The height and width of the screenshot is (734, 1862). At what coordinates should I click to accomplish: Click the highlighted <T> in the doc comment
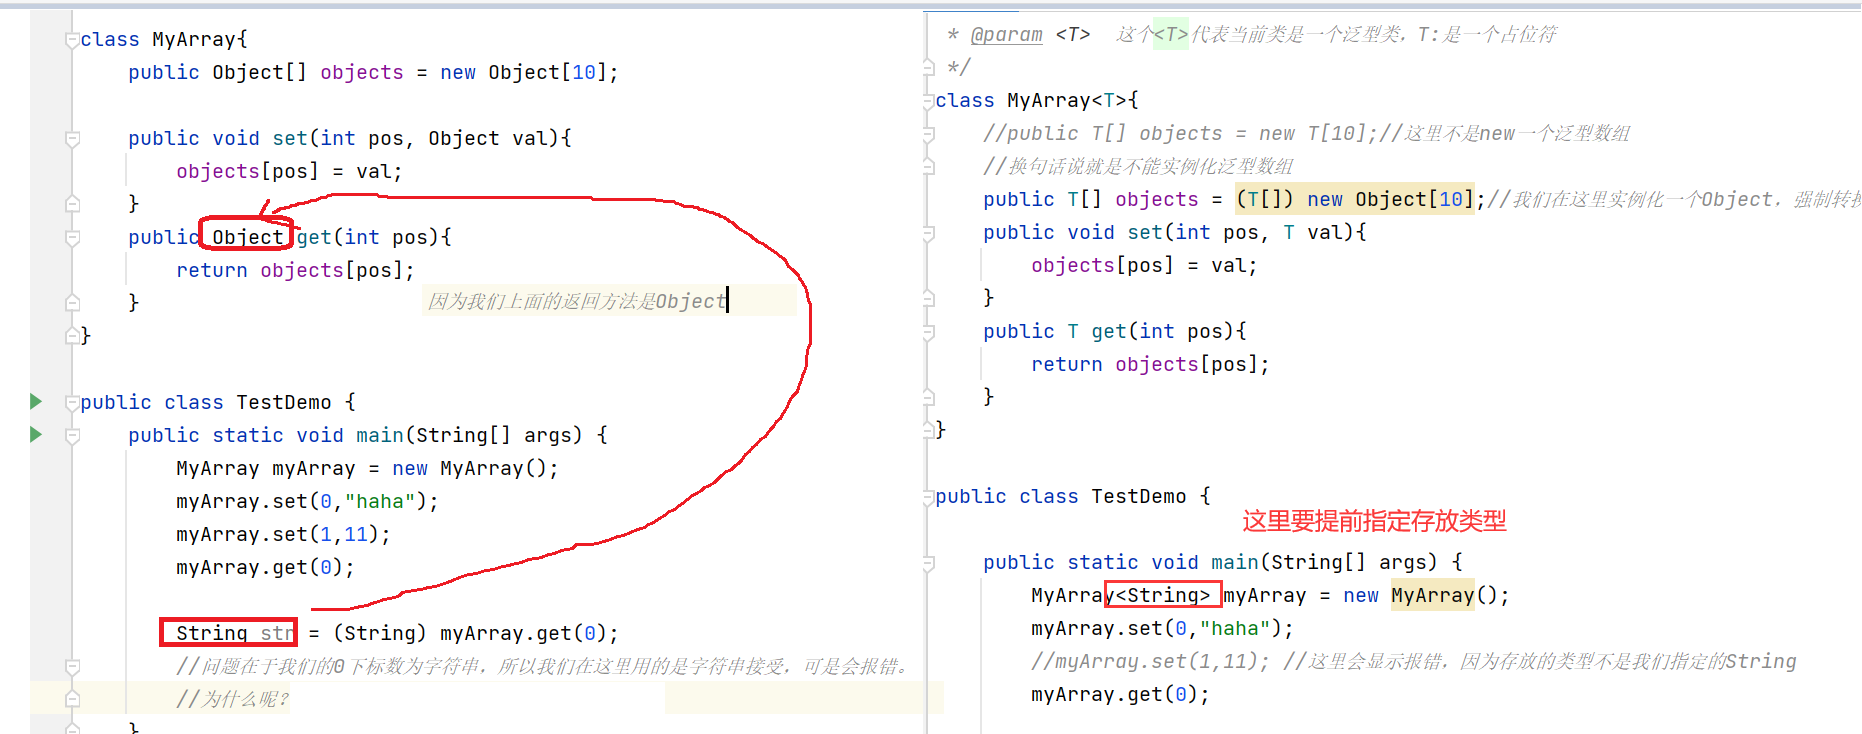point(1171,35)
